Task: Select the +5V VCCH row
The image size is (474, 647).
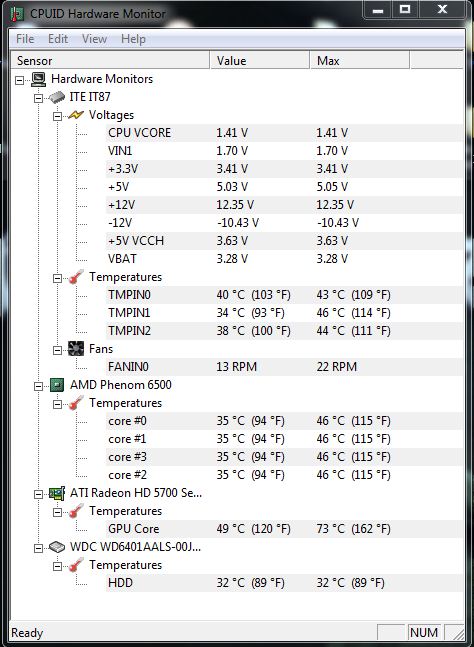Action: [x=284, y=241]
